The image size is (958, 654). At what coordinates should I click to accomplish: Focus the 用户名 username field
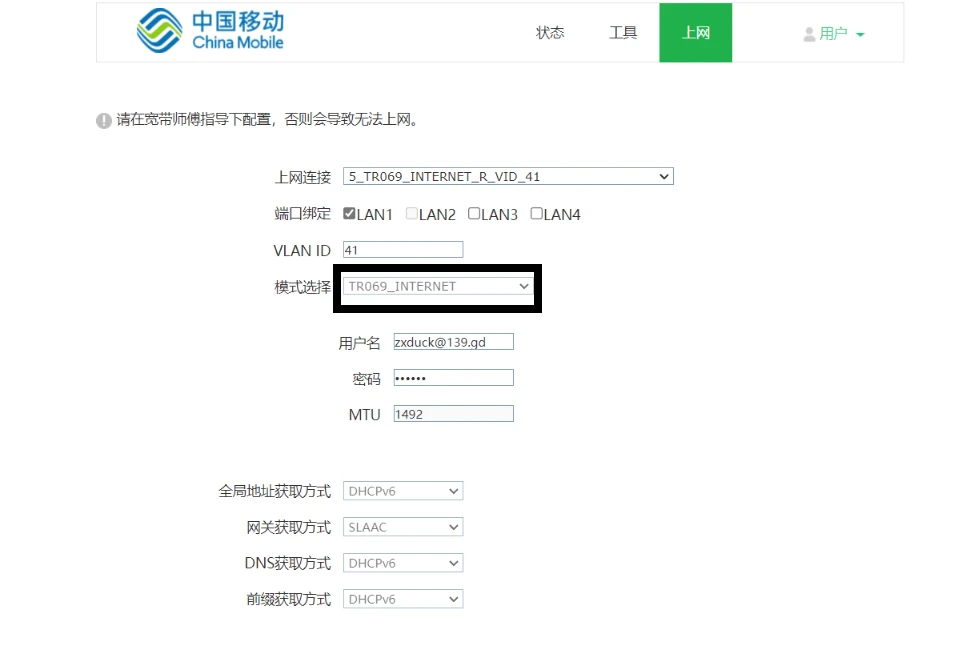(x=453, y=342)
